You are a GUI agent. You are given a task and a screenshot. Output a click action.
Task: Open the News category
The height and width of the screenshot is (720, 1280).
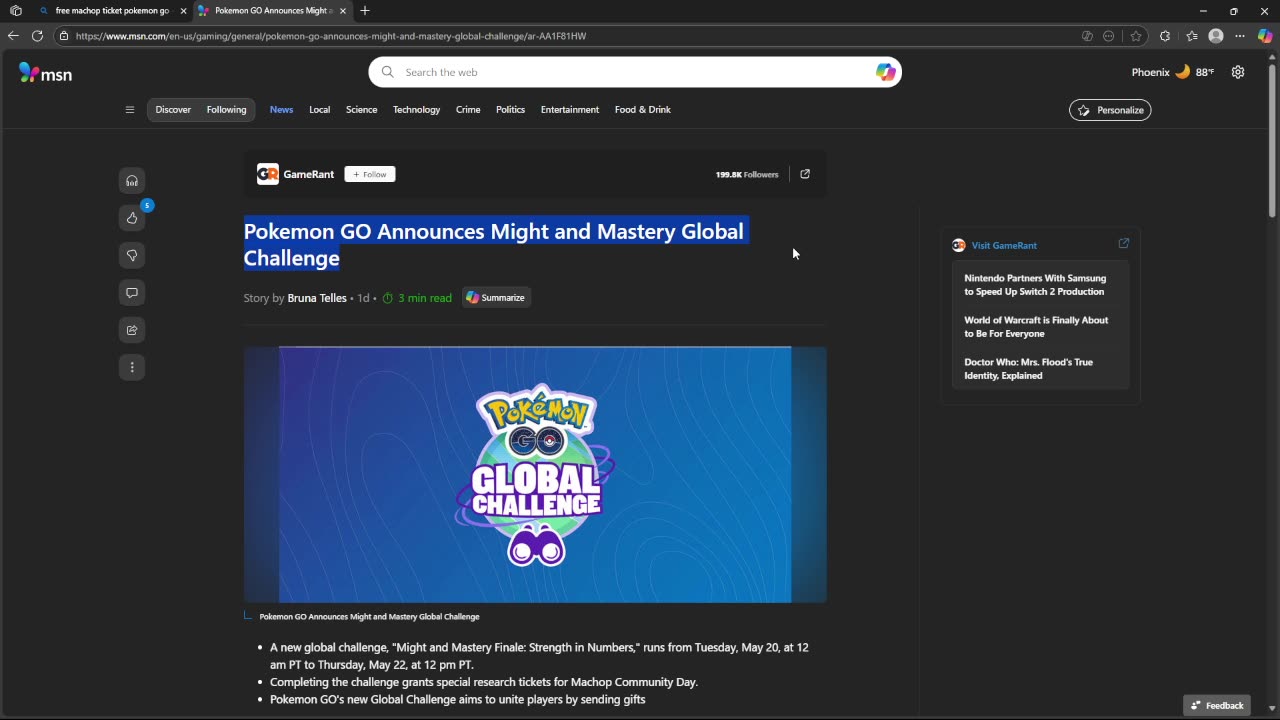[282, 110]
